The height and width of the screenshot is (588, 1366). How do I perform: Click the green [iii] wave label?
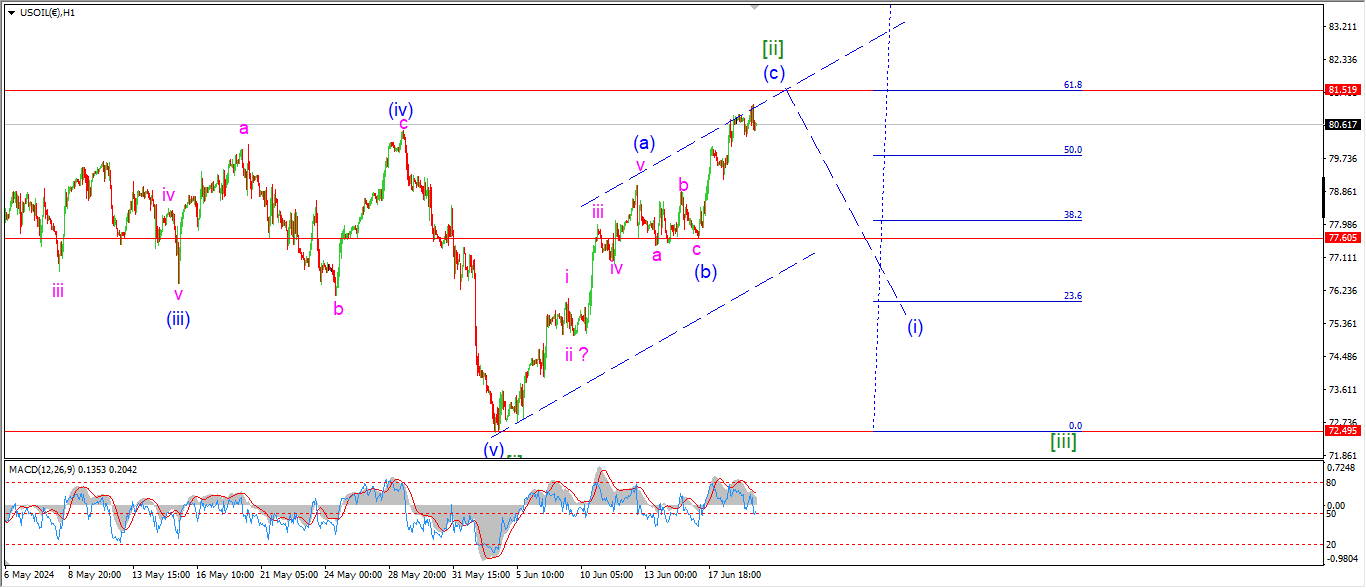pyautogui.click(x=1064, y=441)
